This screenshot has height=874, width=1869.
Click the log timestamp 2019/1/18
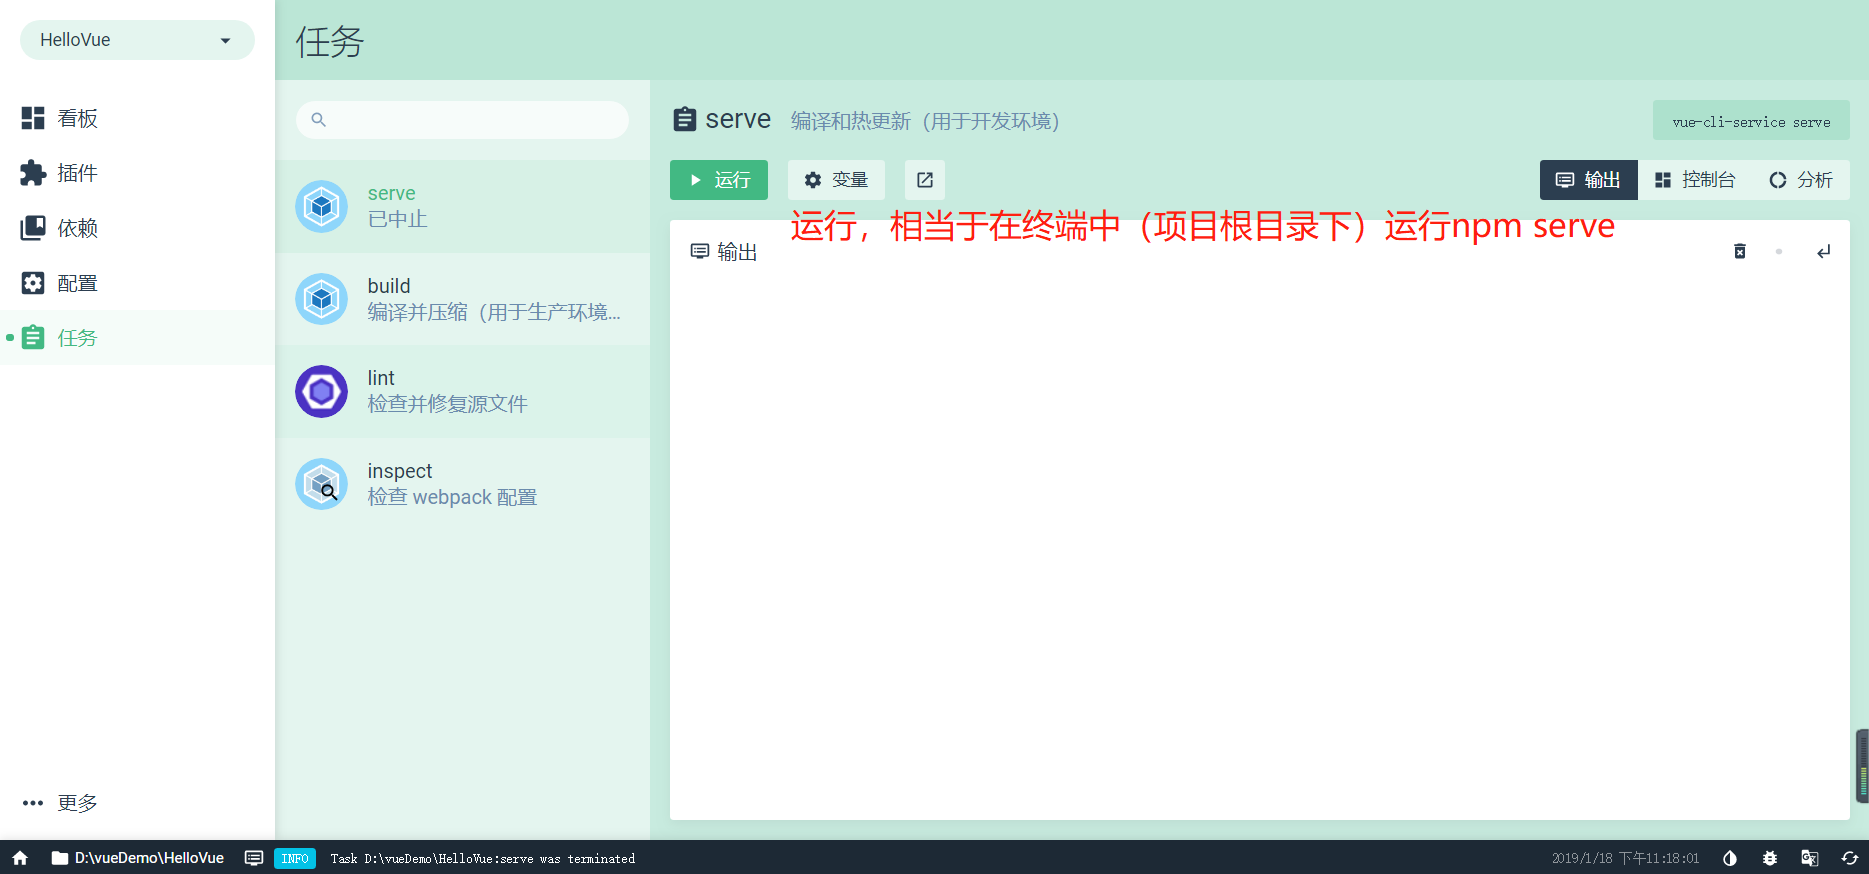pos(1625,858)
